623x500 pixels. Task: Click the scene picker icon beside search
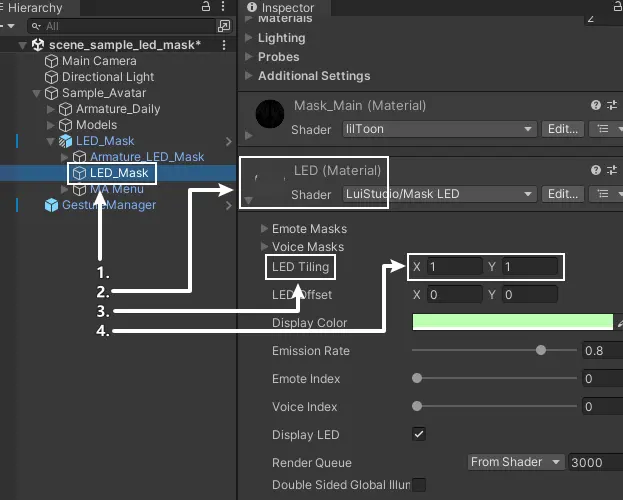tap(224, 26)
